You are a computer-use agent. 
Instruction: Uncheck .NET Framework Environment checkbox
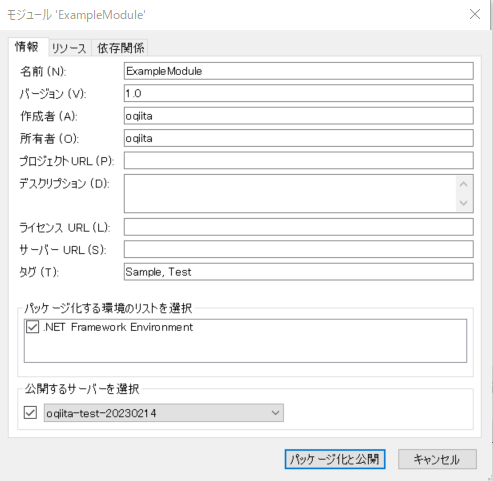point(32,327)
